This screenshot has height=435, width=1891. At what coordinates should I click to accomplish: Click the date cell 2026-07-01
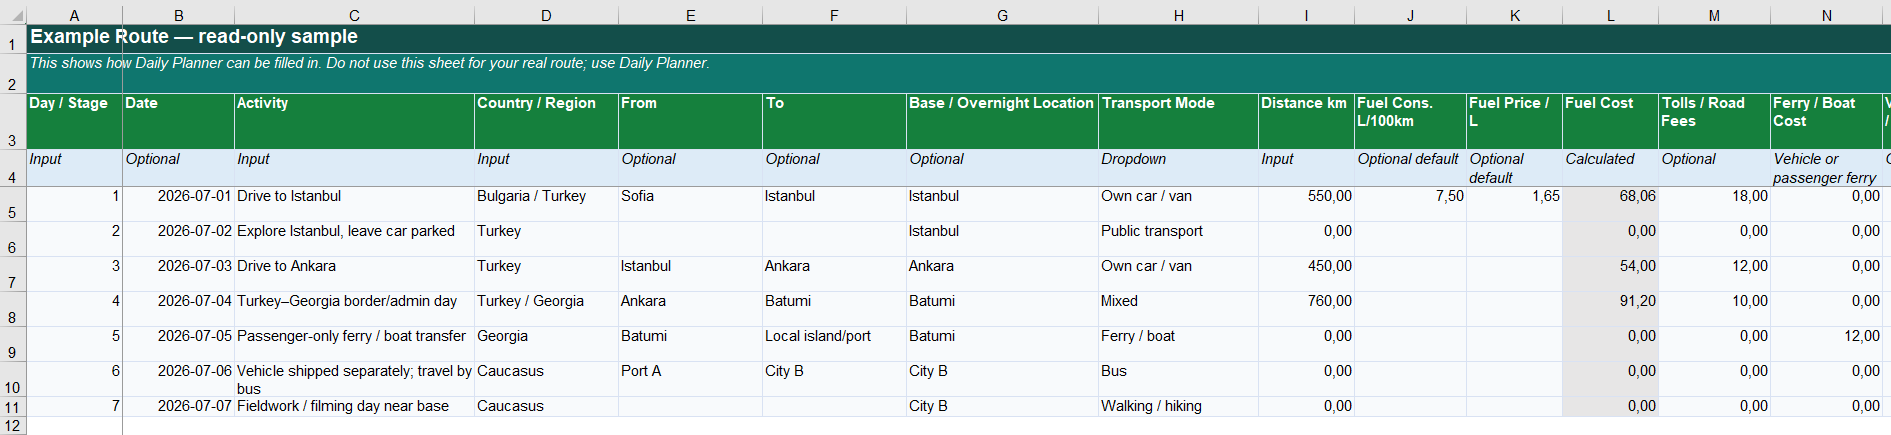coord(178,204)
